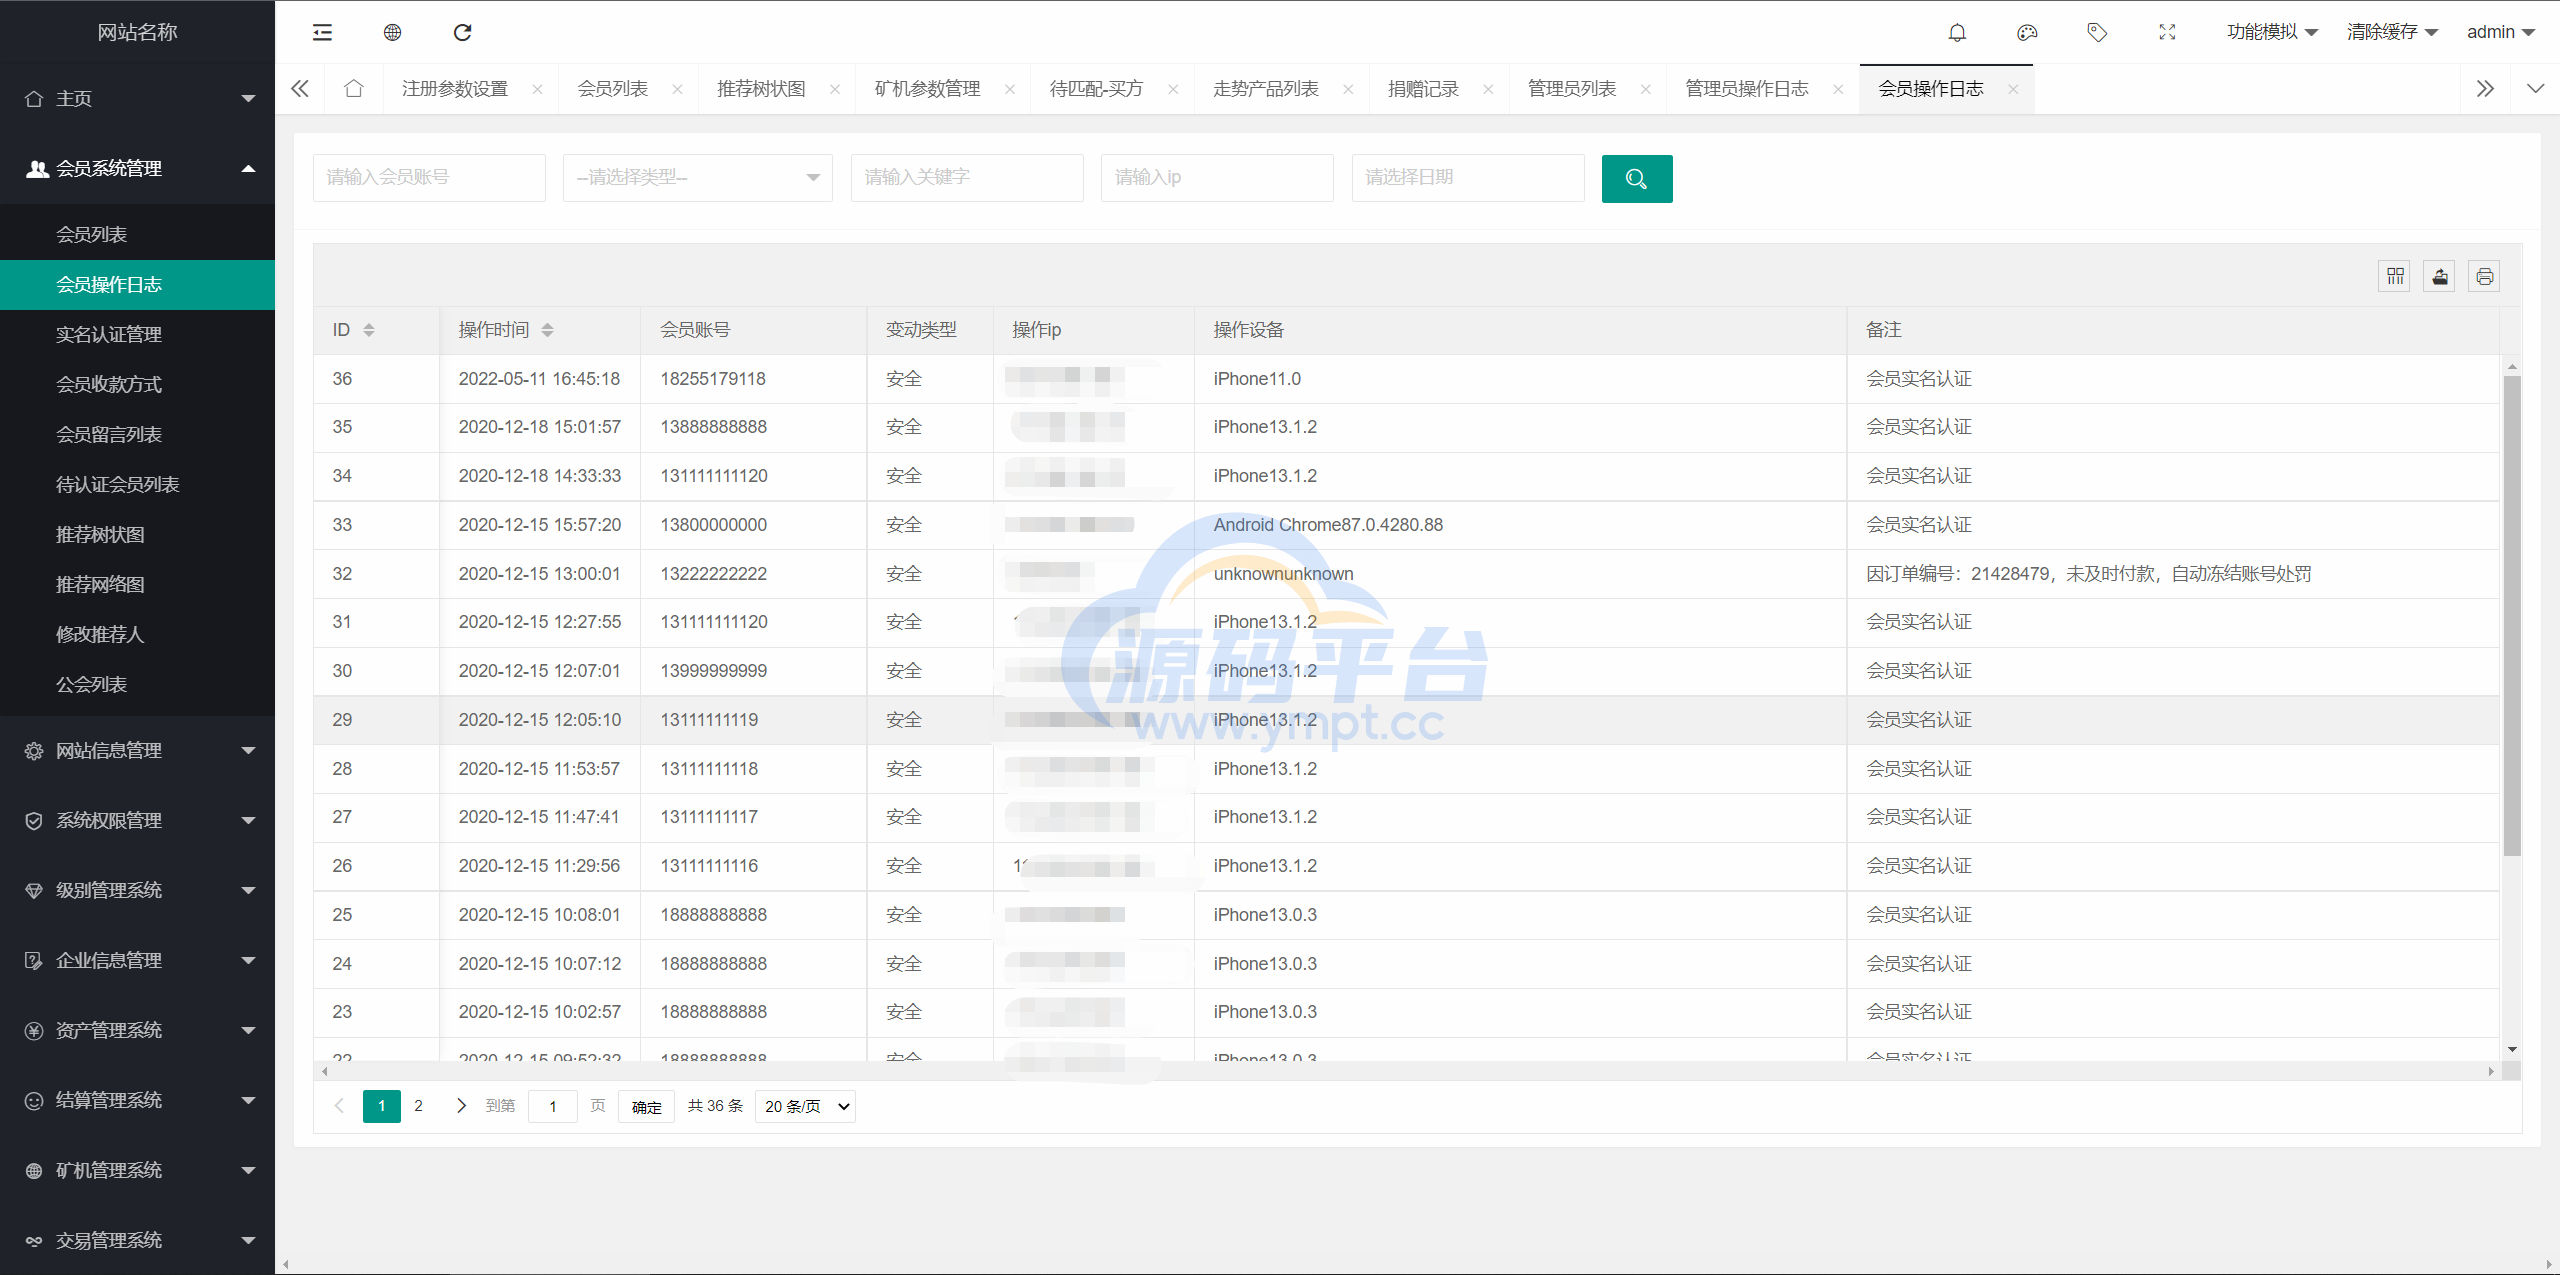
Task: Close the 会员列表 tab
Action: (678, 89)
